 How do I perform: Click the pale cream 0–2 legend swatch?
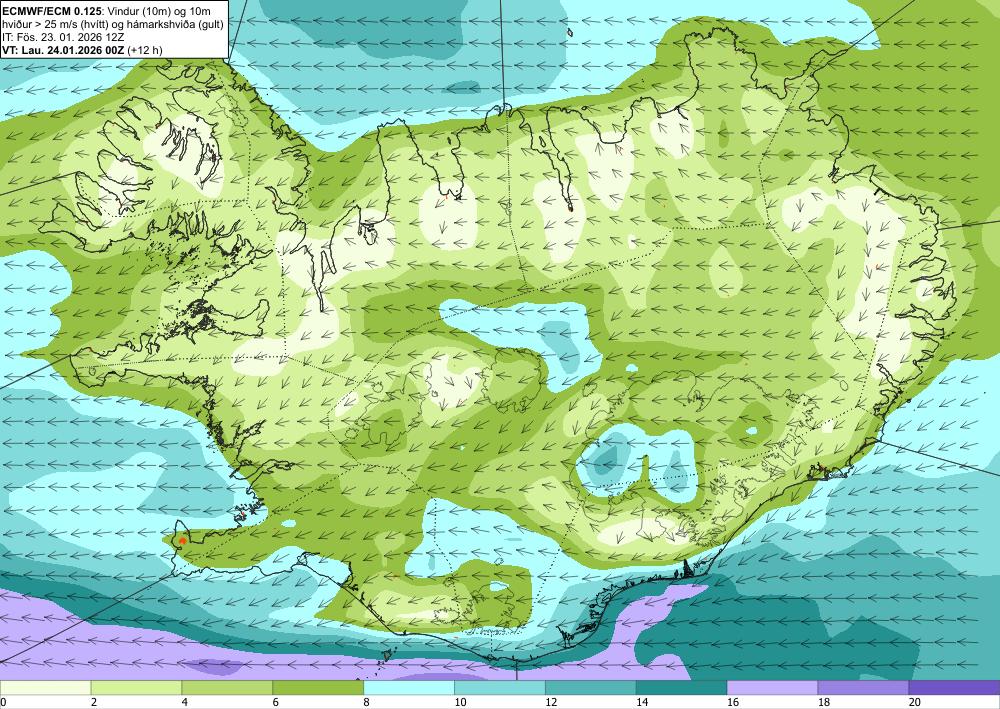tap(45, 688)
